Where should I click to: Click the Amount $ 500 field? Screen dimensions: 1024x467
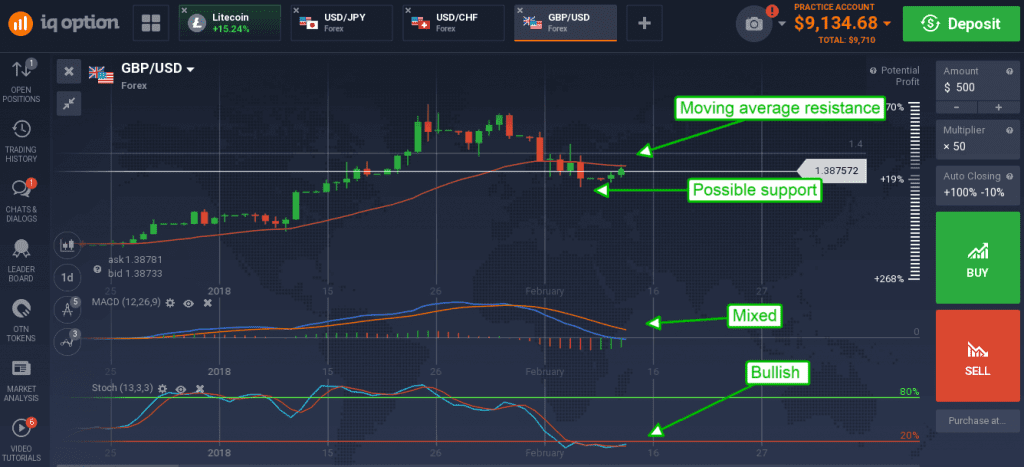click(978, 81)
